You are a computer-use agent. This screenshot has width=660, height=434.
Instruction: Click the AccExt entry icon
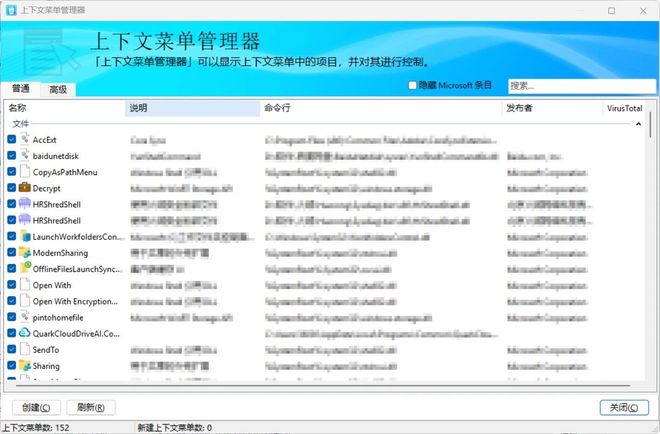(x=25, y=139)
